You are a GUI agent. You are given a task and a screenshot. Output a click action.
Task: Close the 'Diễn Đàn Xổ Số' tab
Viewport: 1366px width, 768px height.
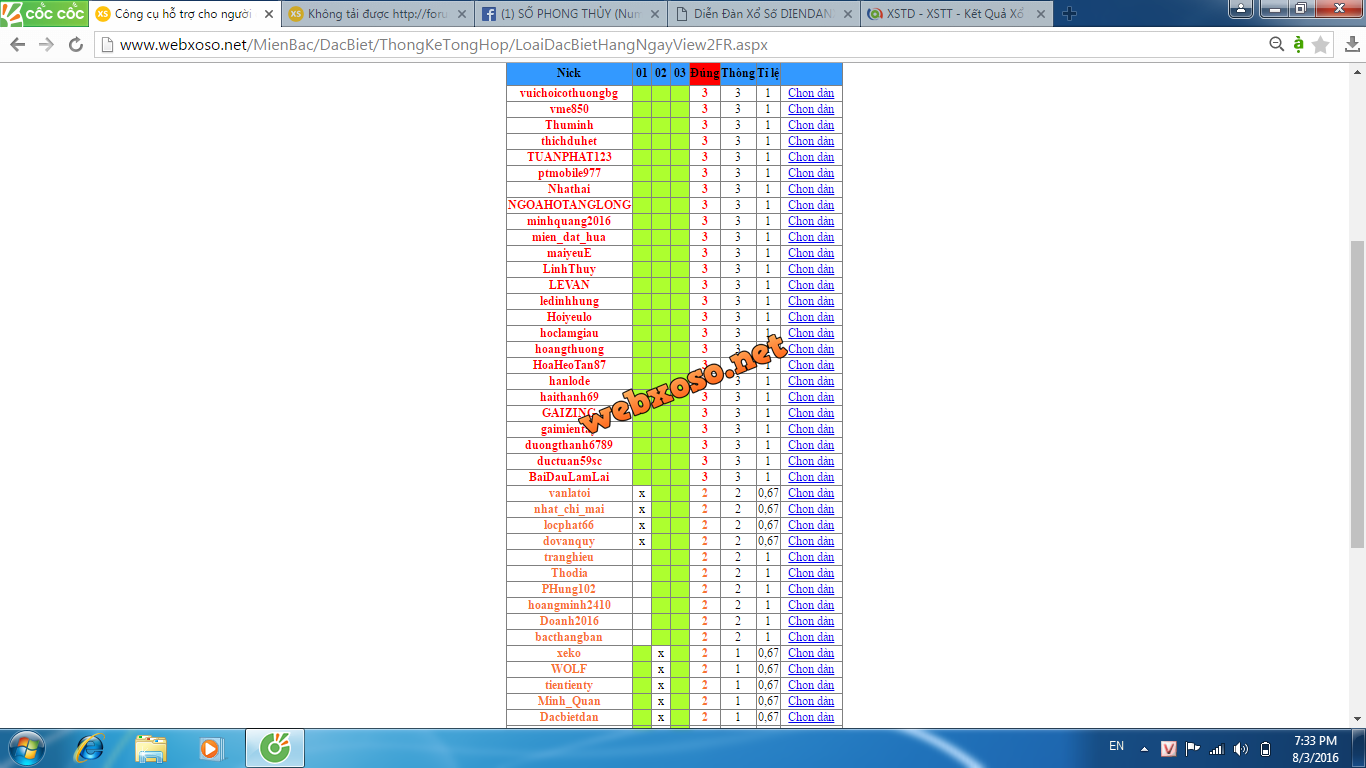point(847,14)
